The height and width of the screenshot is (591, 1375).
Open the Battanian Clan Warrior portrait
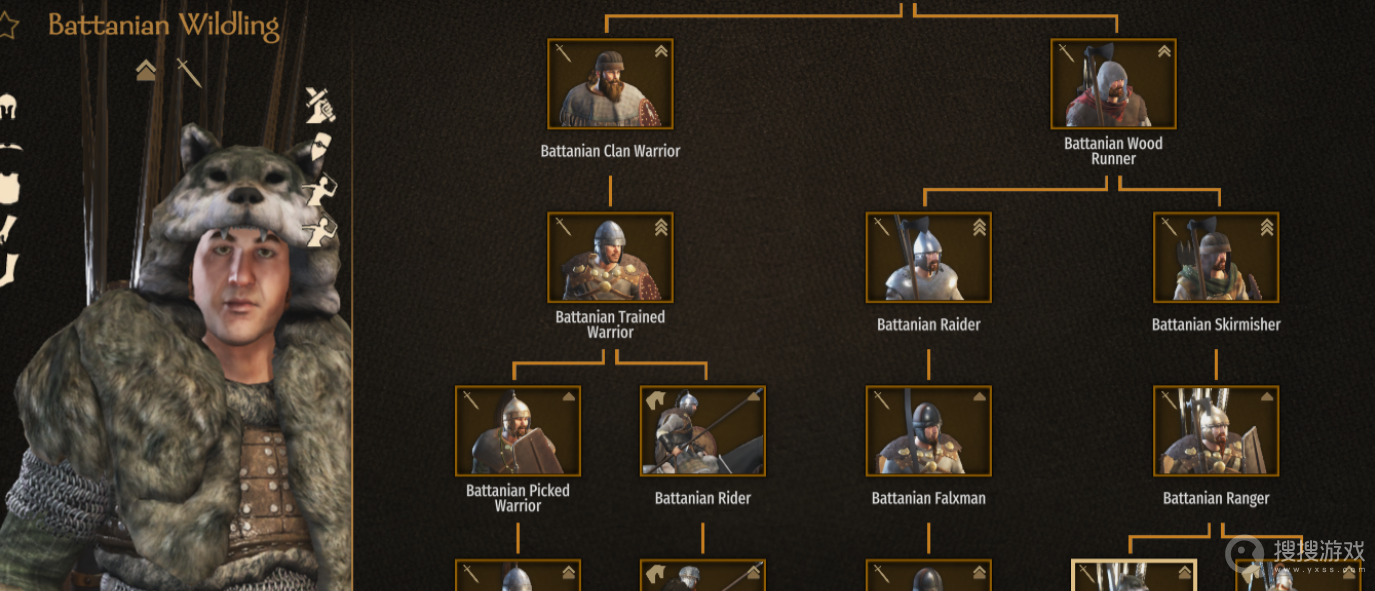click(611, 84)
